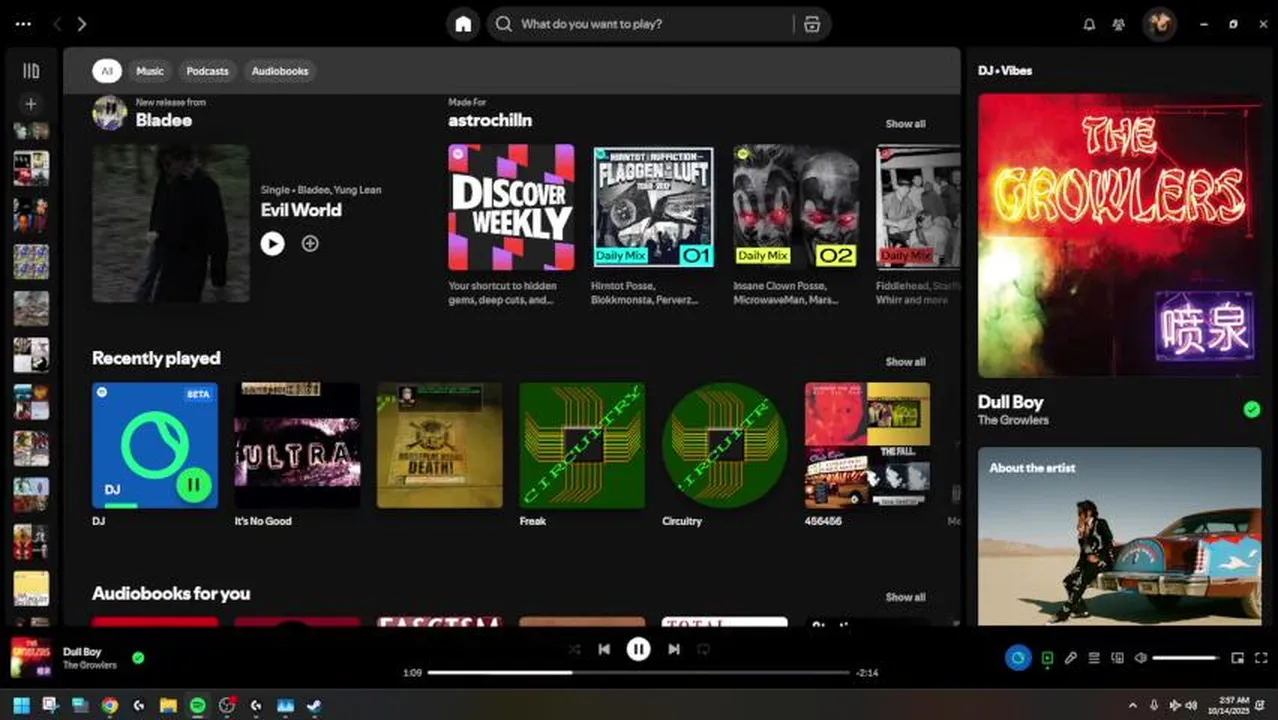Open Dull Boy title in right panel
The width and height of the screenshot is (1278, 720).
[x=1010, y=402]
